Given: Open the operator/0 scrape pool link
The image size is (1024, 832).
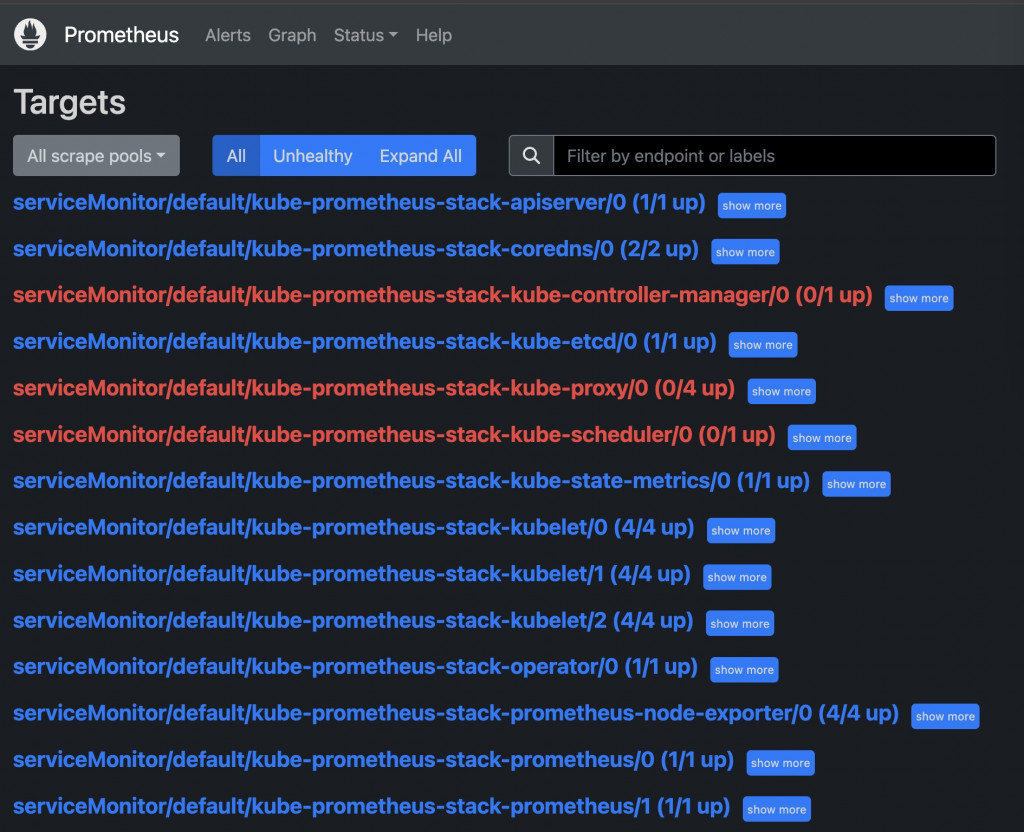Looking at the screenshot, I should tap(355, 667).
